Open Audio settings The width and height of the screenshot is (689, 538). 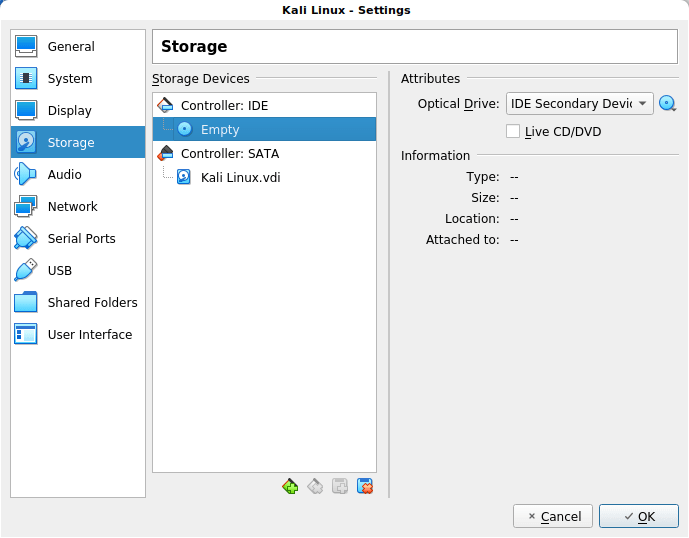coord(78,174)
